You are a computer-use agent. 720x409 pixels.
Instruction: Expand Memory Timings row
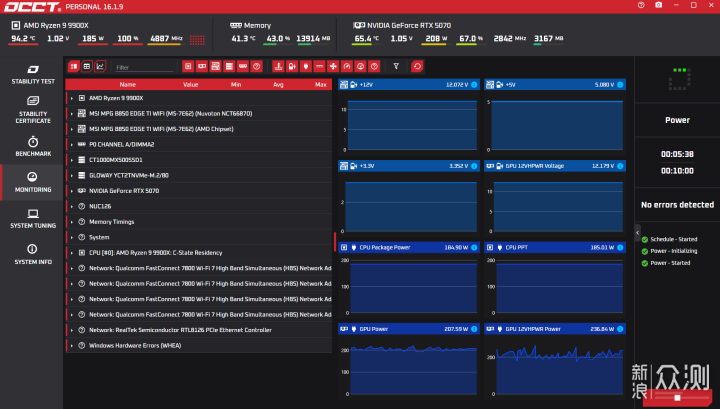point(72,222)
